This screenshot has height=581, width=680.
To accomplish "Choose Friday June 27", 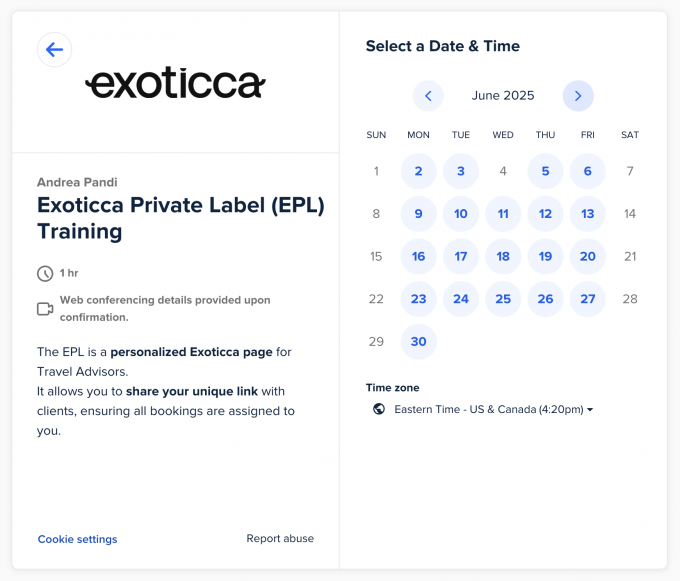I will pyautogui.click(x=588, y=299).
